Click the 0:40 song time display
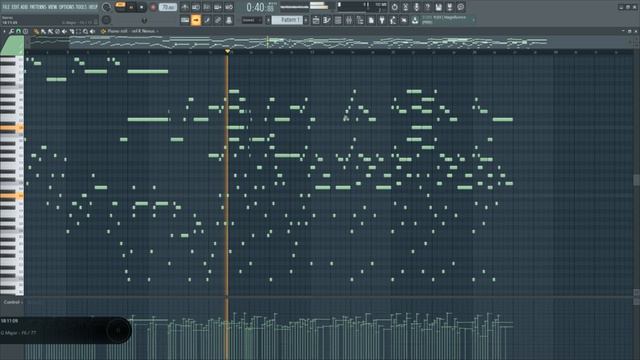Image resolution: width=640 pixels, height=360 pixels. pos(260,7)
